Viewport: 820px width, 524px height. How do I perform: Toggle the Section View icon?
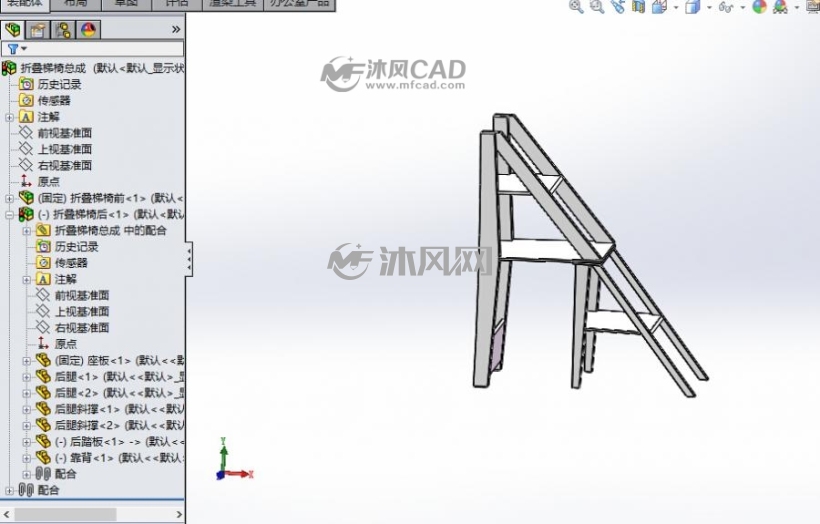tap(639, 7)
